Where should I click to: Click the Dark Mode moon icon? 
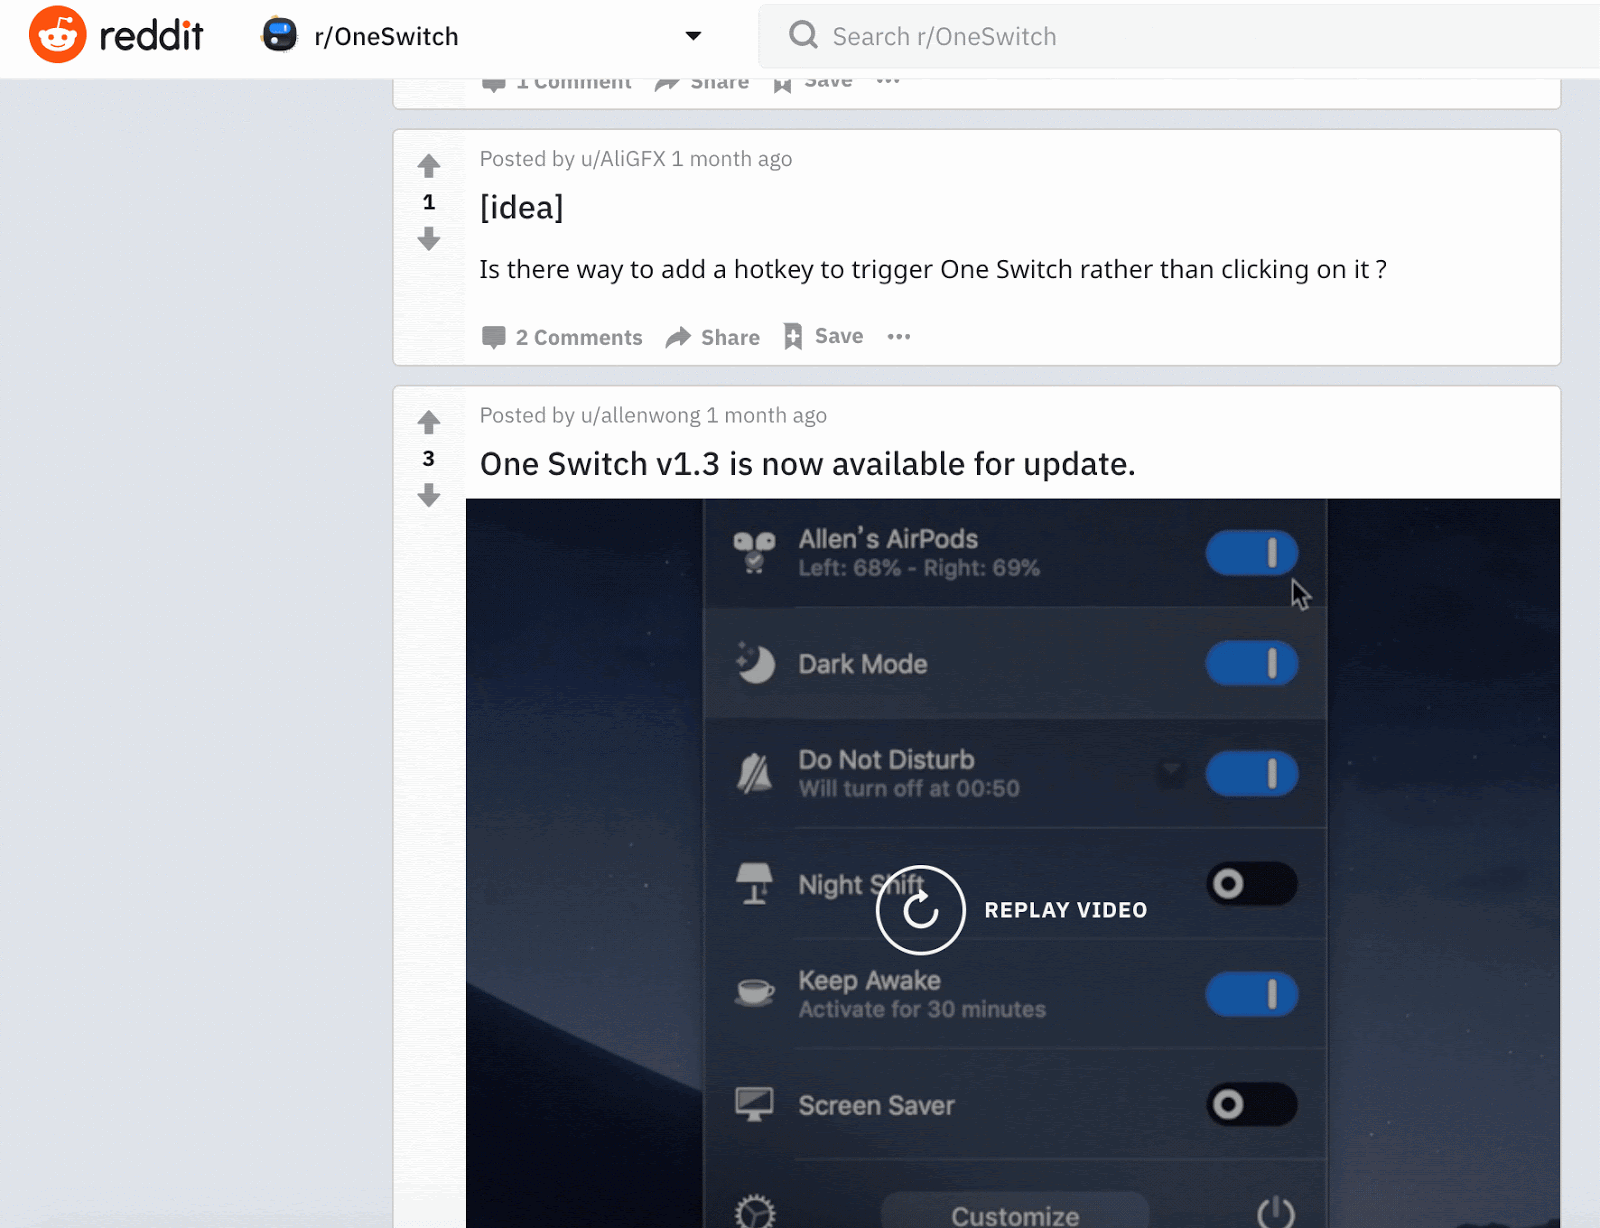point(755,663)
